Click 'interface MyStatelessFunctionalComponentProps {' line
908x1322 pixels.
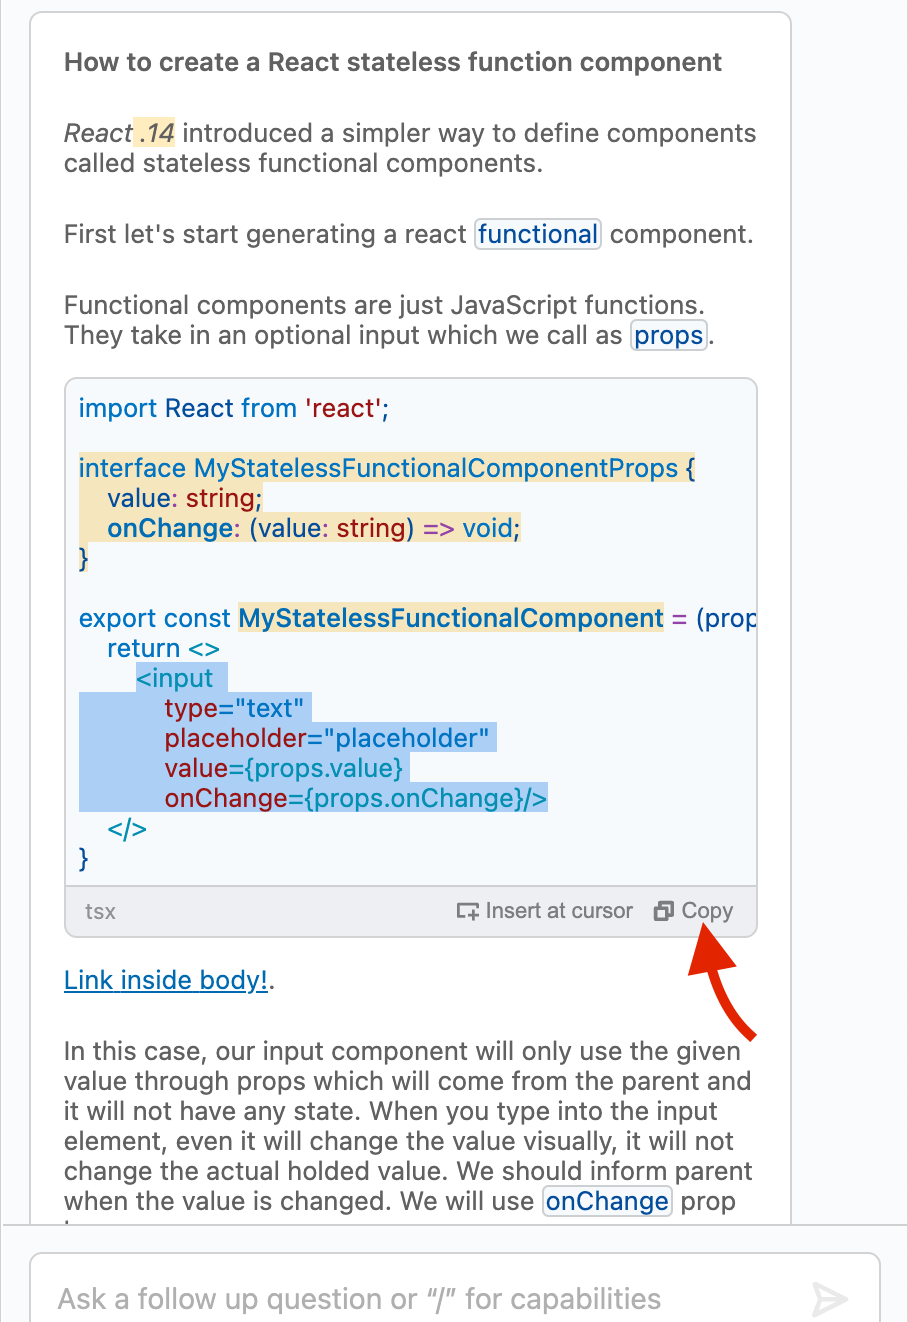click(387, 468)
